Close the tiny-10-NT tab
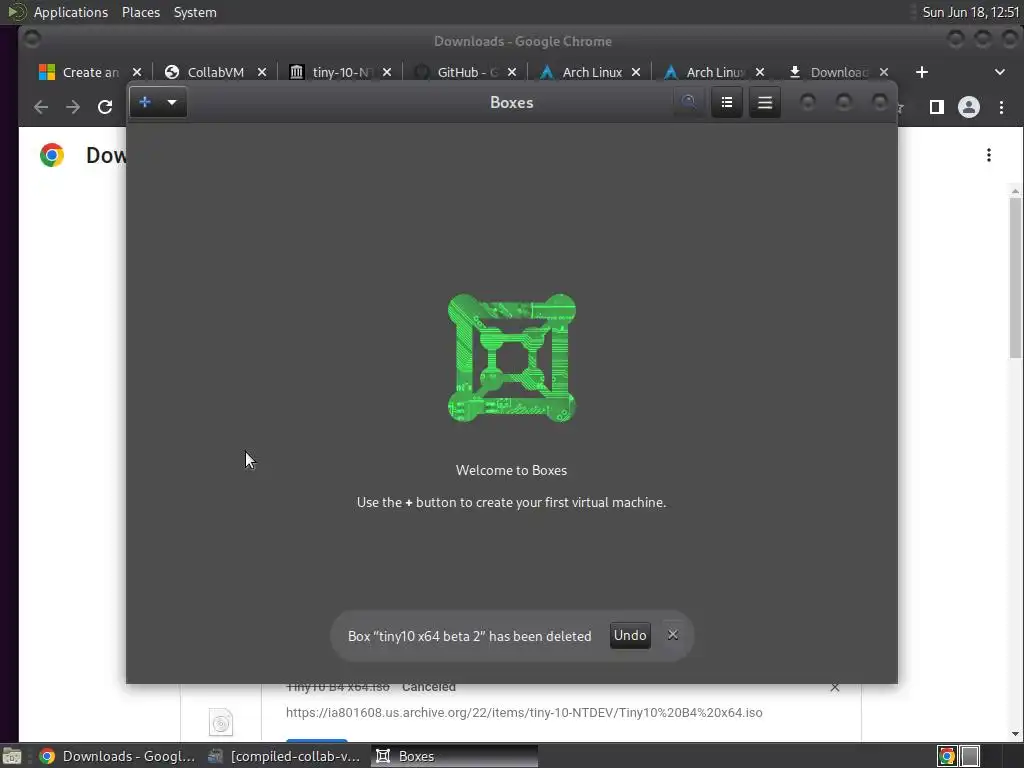The height and width of the screenshot is (768, 1024). point(387,72)
